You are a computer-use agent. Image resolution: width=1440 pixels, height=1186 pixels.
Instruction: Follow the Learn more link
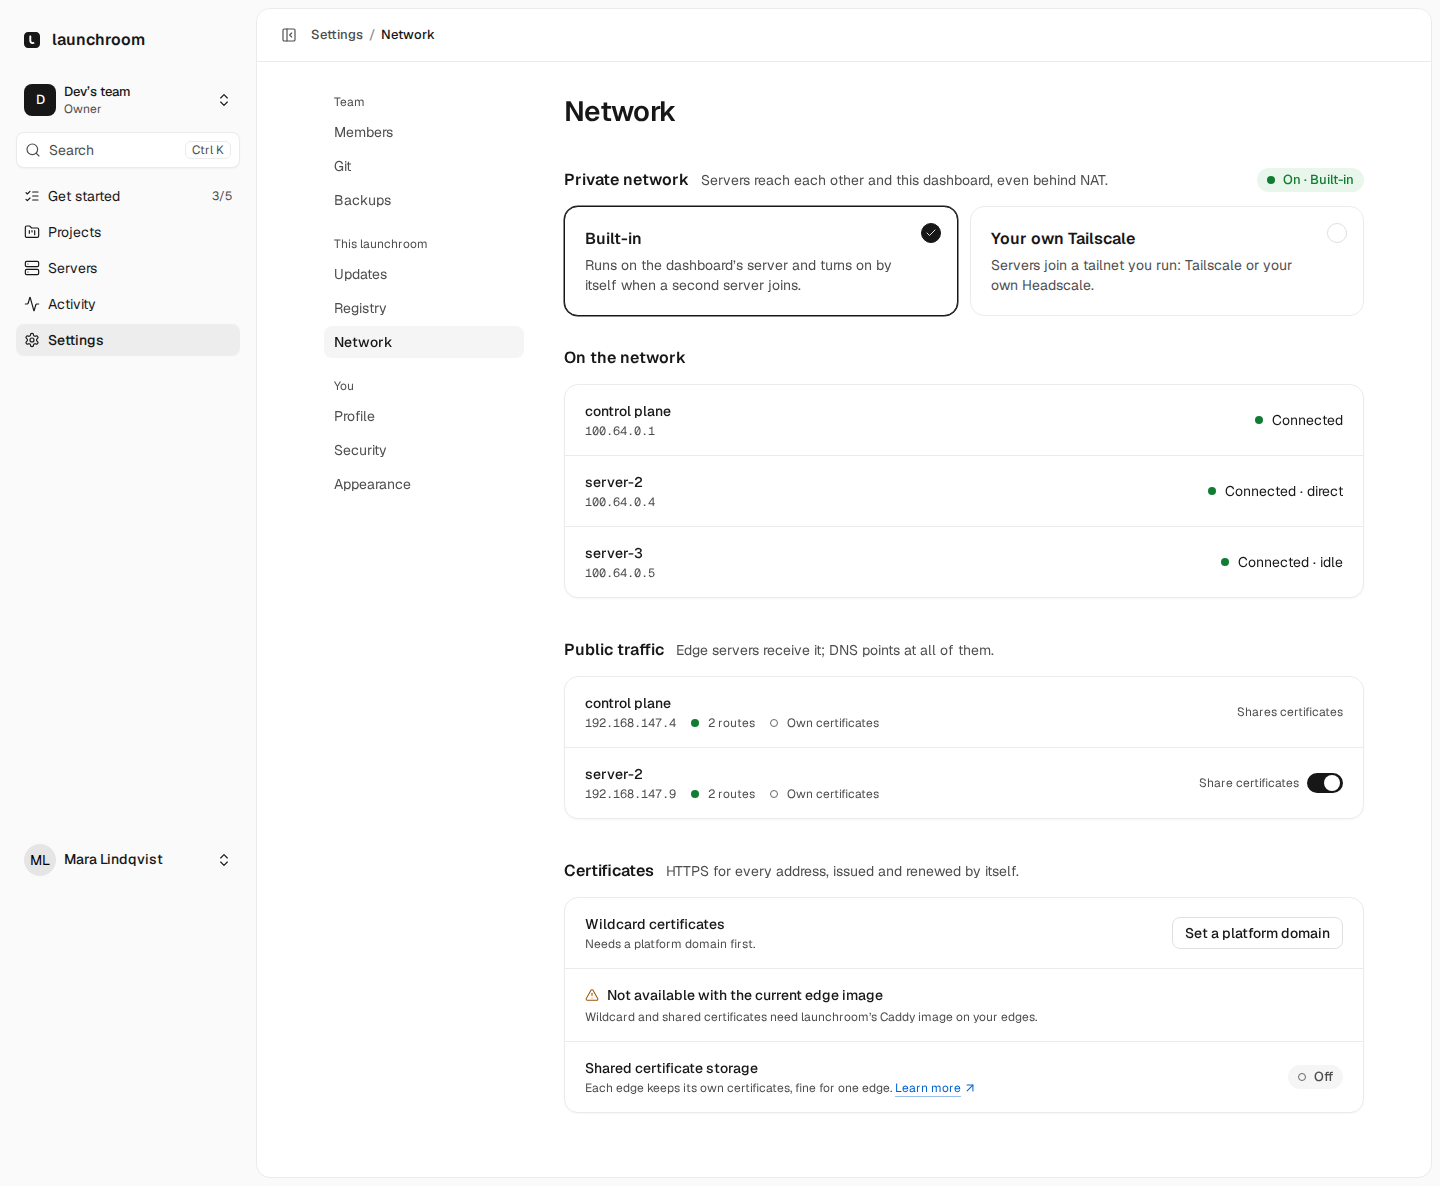tap(928, 1088)
